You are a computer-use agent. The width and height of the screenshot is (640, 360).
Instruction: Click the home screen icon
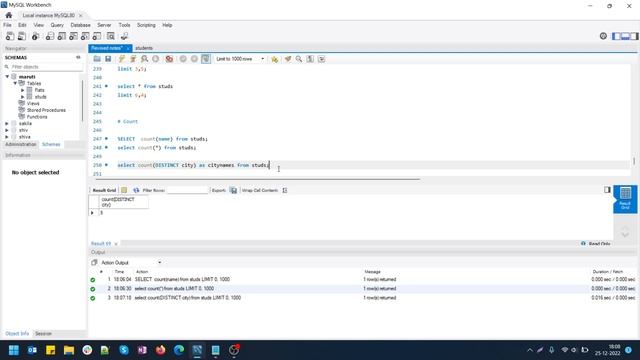pyautogui.click(x=9, y=15)
